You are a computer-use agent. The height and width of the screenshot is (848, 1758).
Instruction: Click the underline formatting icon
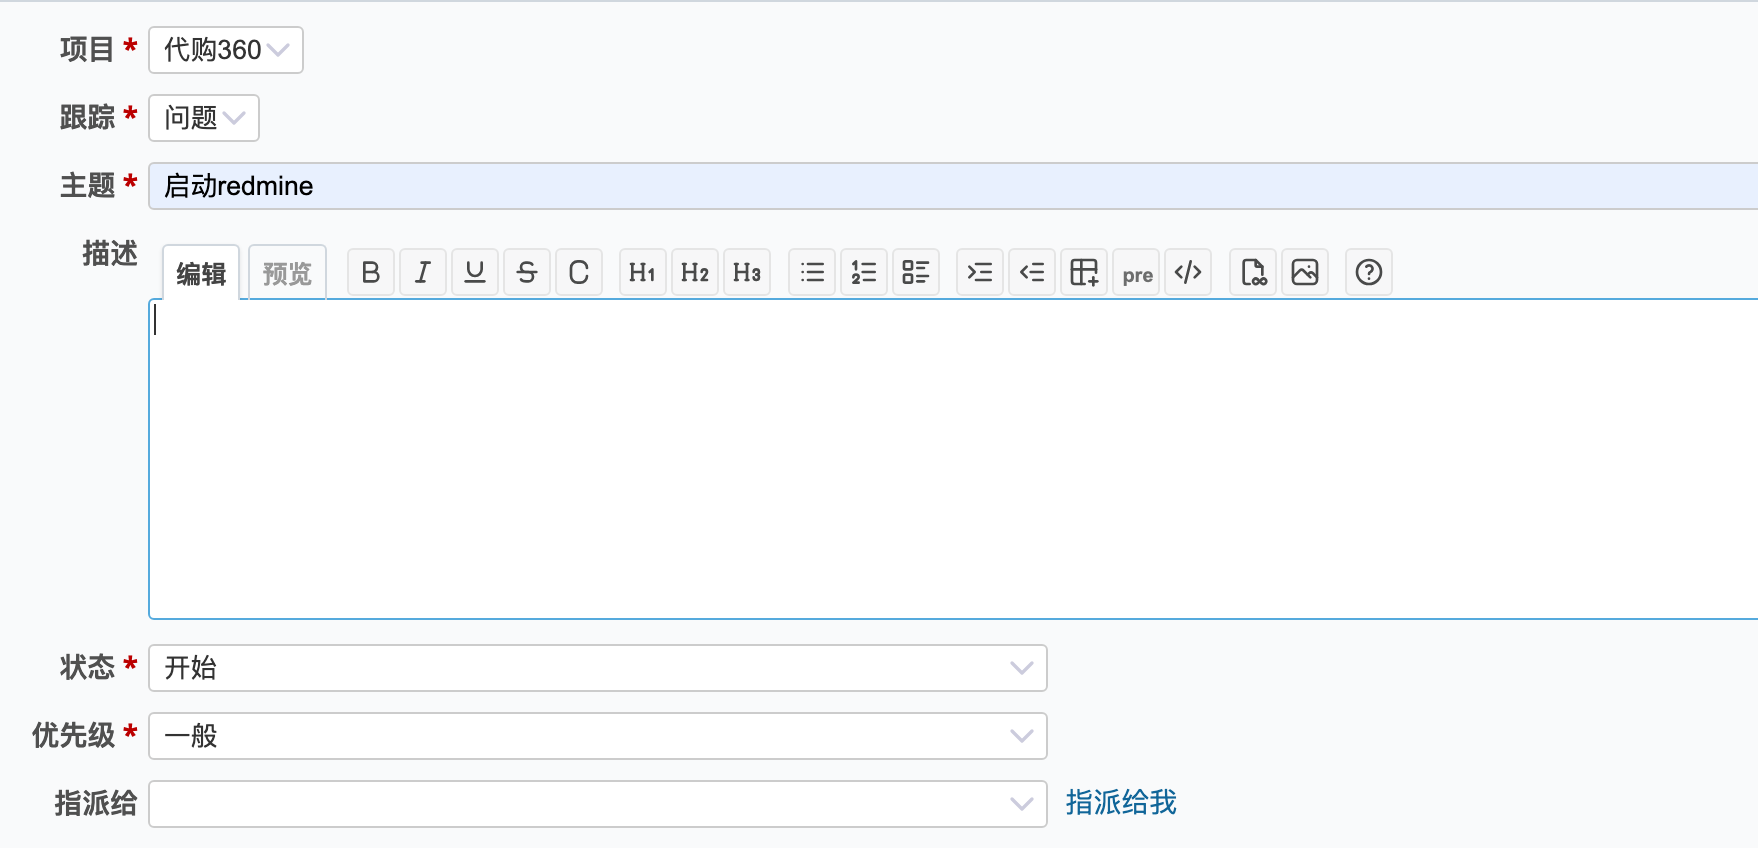point(475,272)
